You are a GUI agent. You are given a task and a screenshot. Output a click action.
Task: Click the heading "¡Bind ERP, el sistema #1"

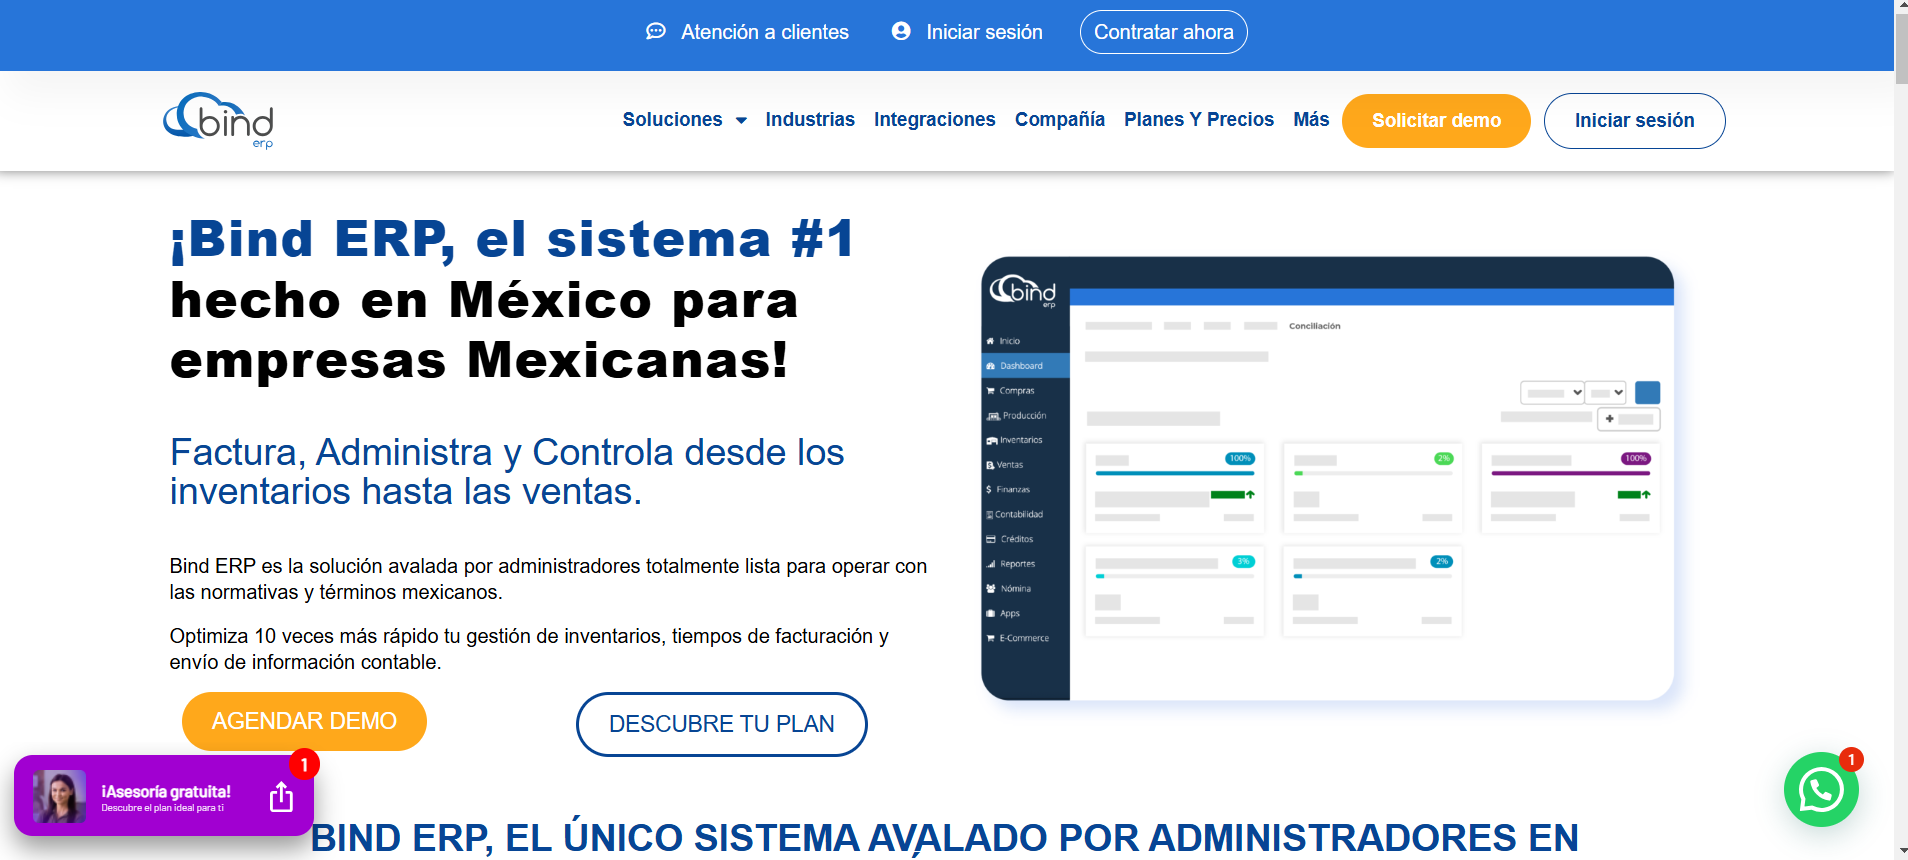pyautogui.click(x=512, y=240)
